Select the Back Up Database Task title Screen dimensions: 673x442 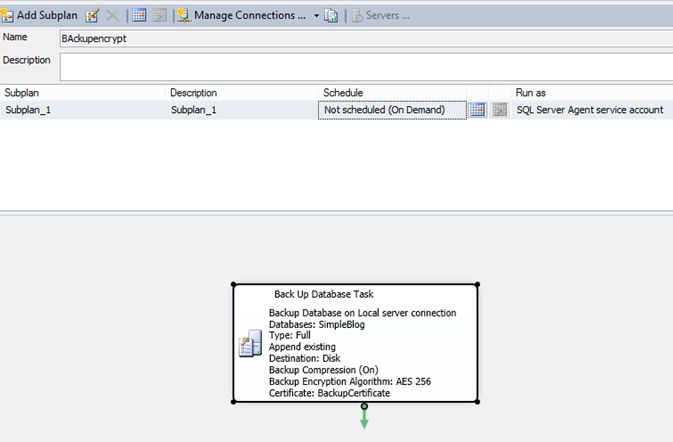[x=324, y=294]
